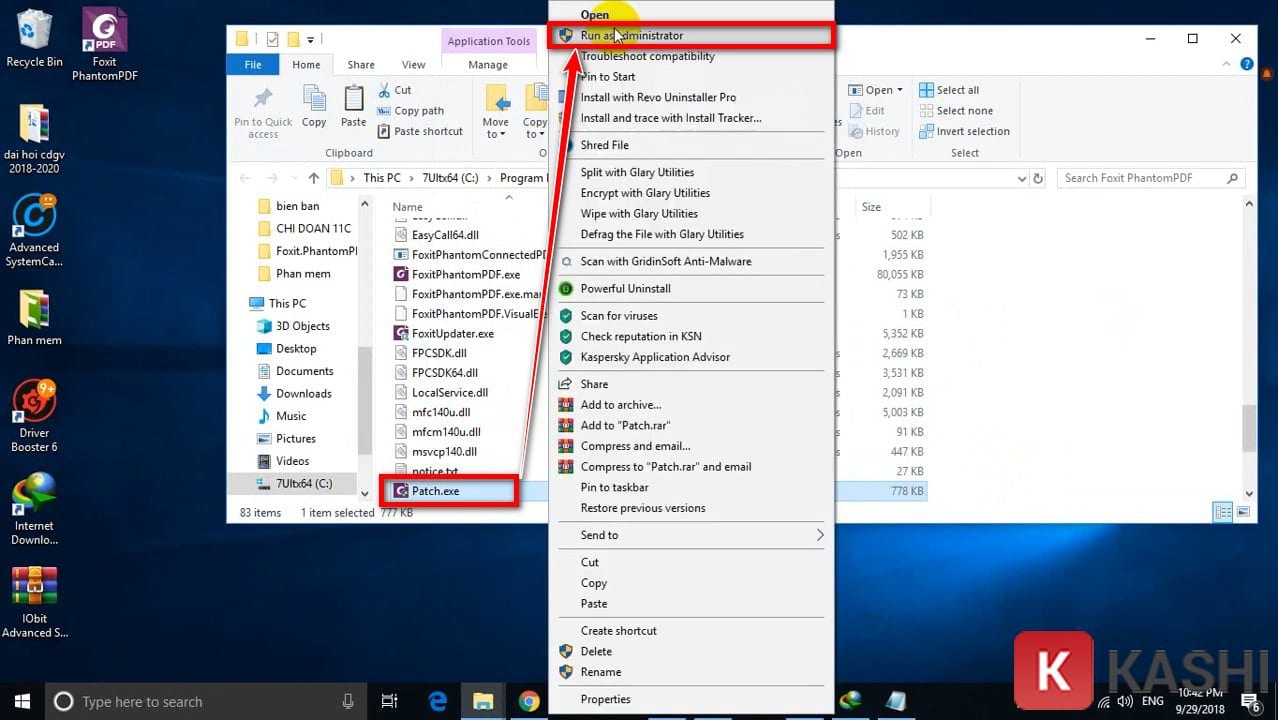Launch Google Chrome from the taskbar
The image size is (1278, 720).
coord(530,701)
